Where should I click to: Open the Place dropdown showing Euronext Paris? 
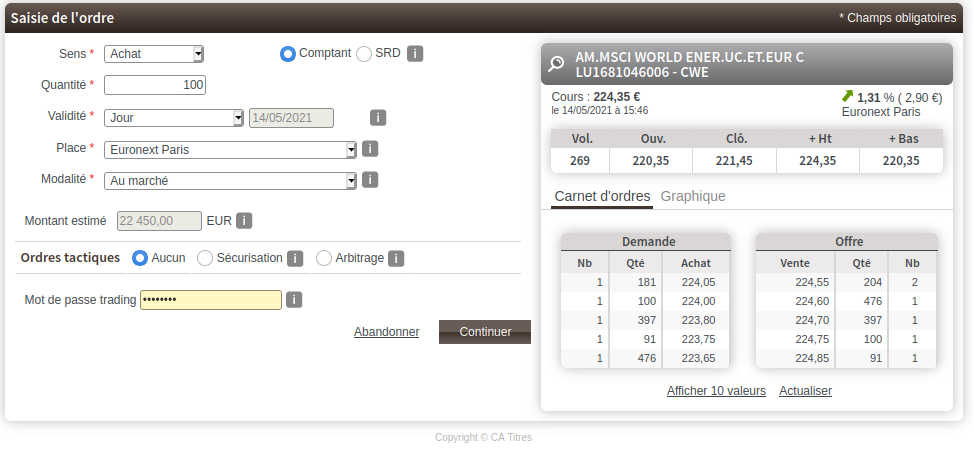(230, 150)
